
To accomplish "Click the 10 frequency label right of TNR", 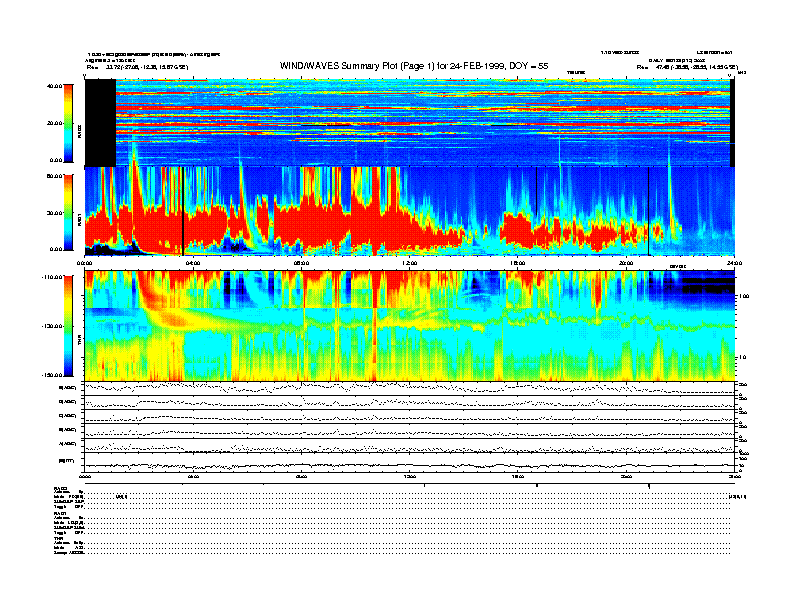I will (x=744, y=357).
